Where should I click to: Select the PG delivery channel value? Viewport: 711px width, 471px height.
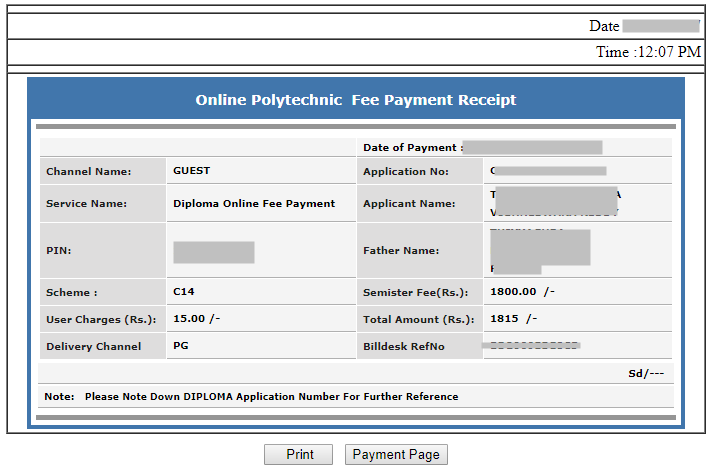[181, 346]
